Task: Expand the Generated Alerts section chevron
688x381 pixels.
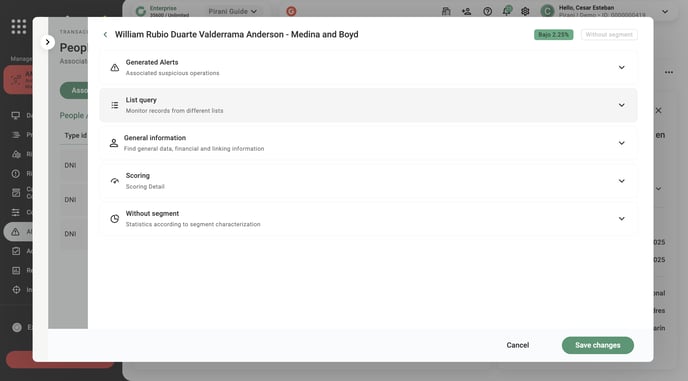Action: click(x=621, y=68)
